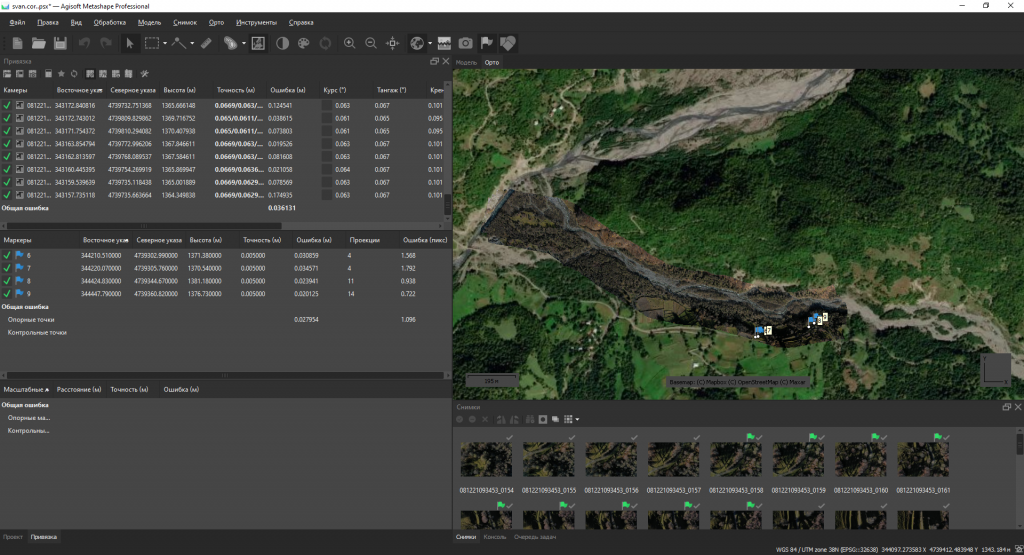Screen dimensions: 1024x555
Task: Click the Zoom Out magnifier icon
Action: click(371, 43)
